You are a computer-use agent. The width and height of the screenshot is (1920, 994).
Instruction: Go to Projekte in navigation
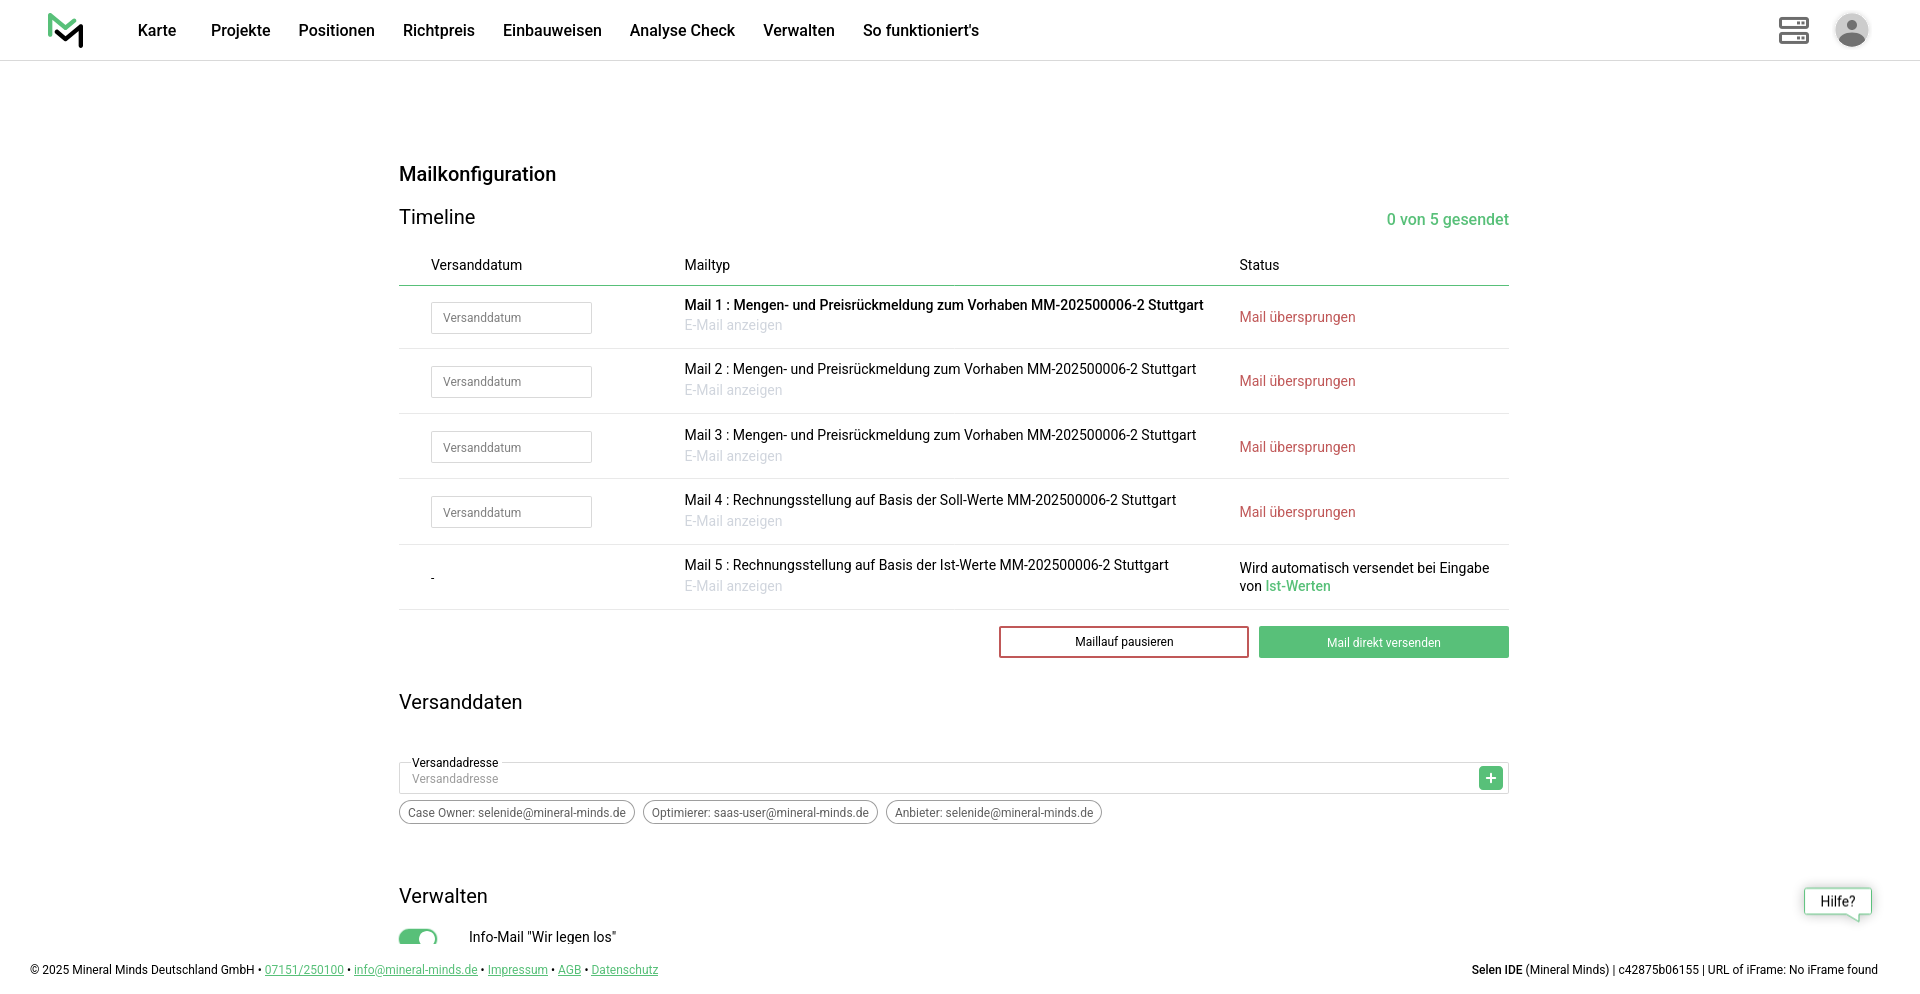tap(240, 30)
